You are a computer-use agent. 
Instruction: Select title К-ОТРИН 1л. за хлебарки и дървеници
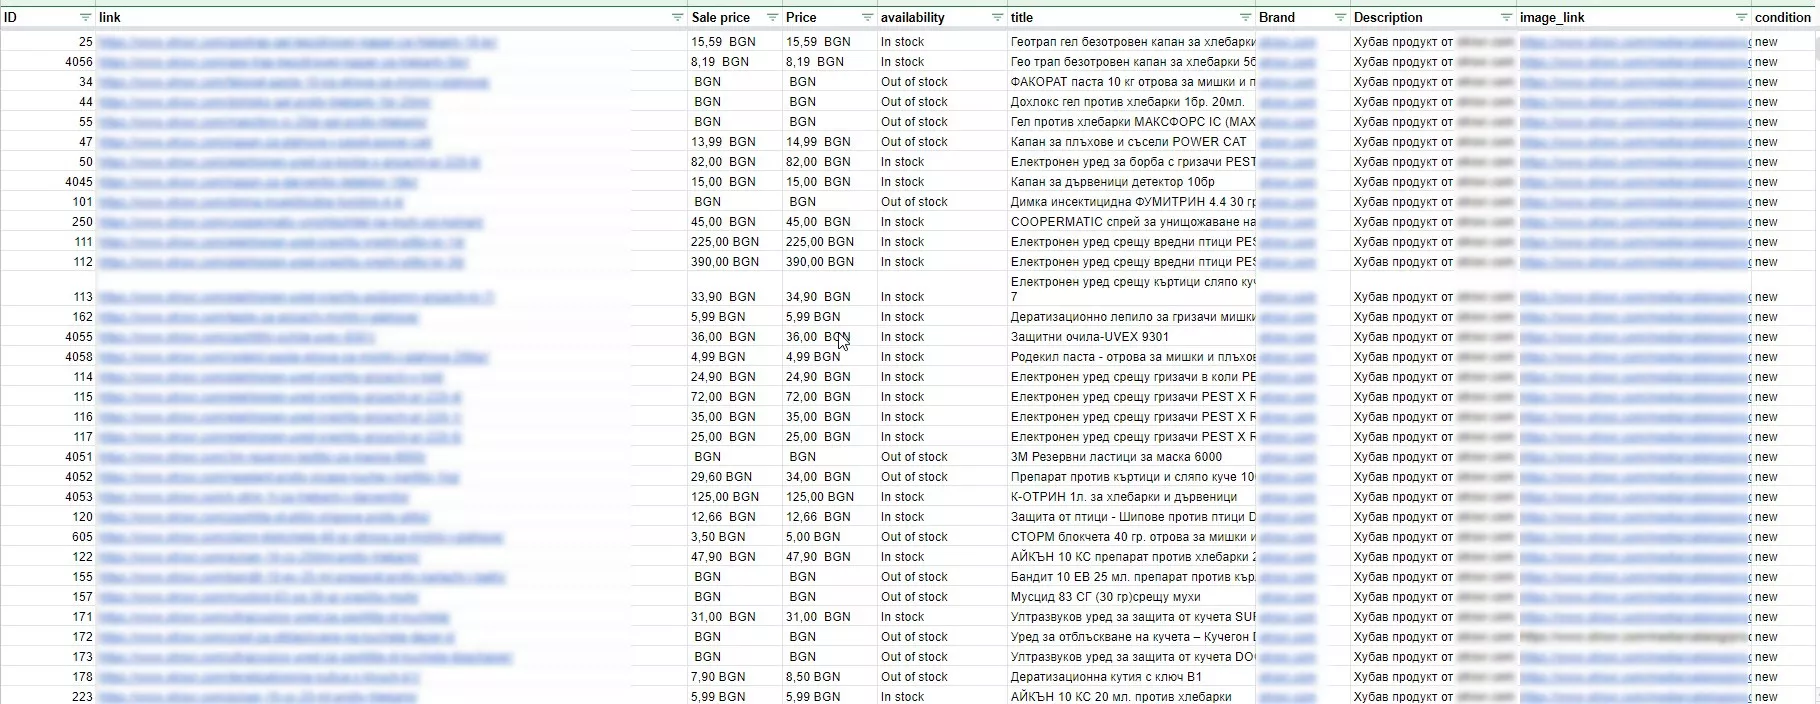(x=1124, y=497)
